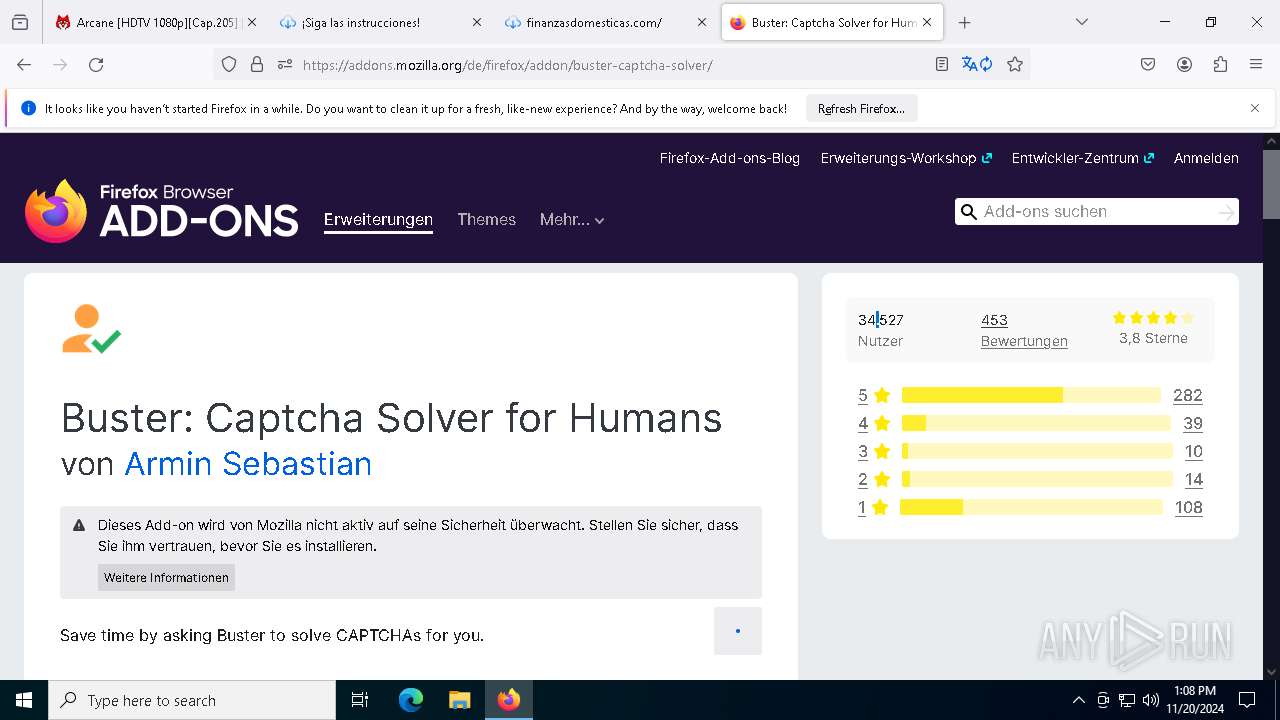
Task: Open Task View on the taskbar
Action: [360, 700]
